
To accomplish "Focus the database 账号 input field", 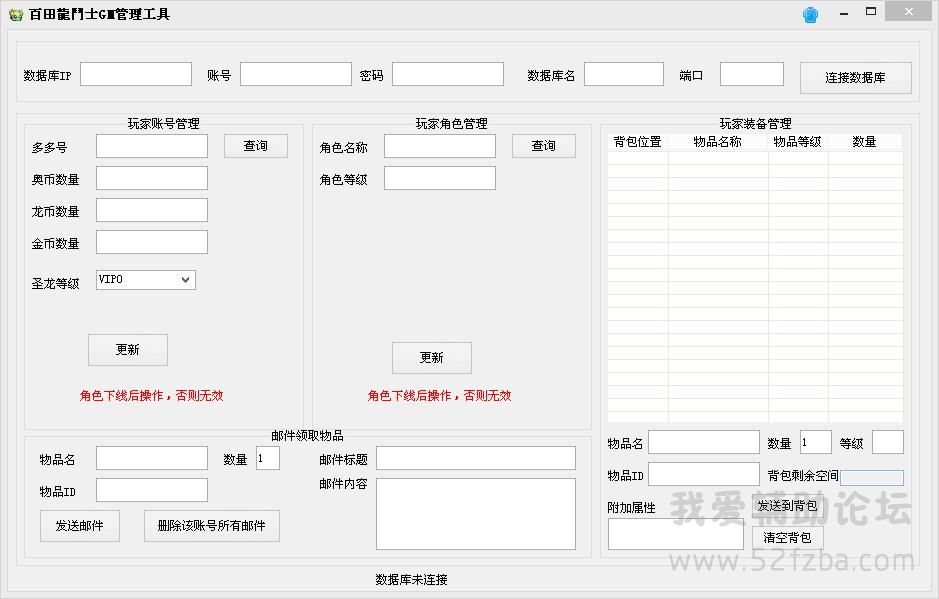I will coord(296,74).
